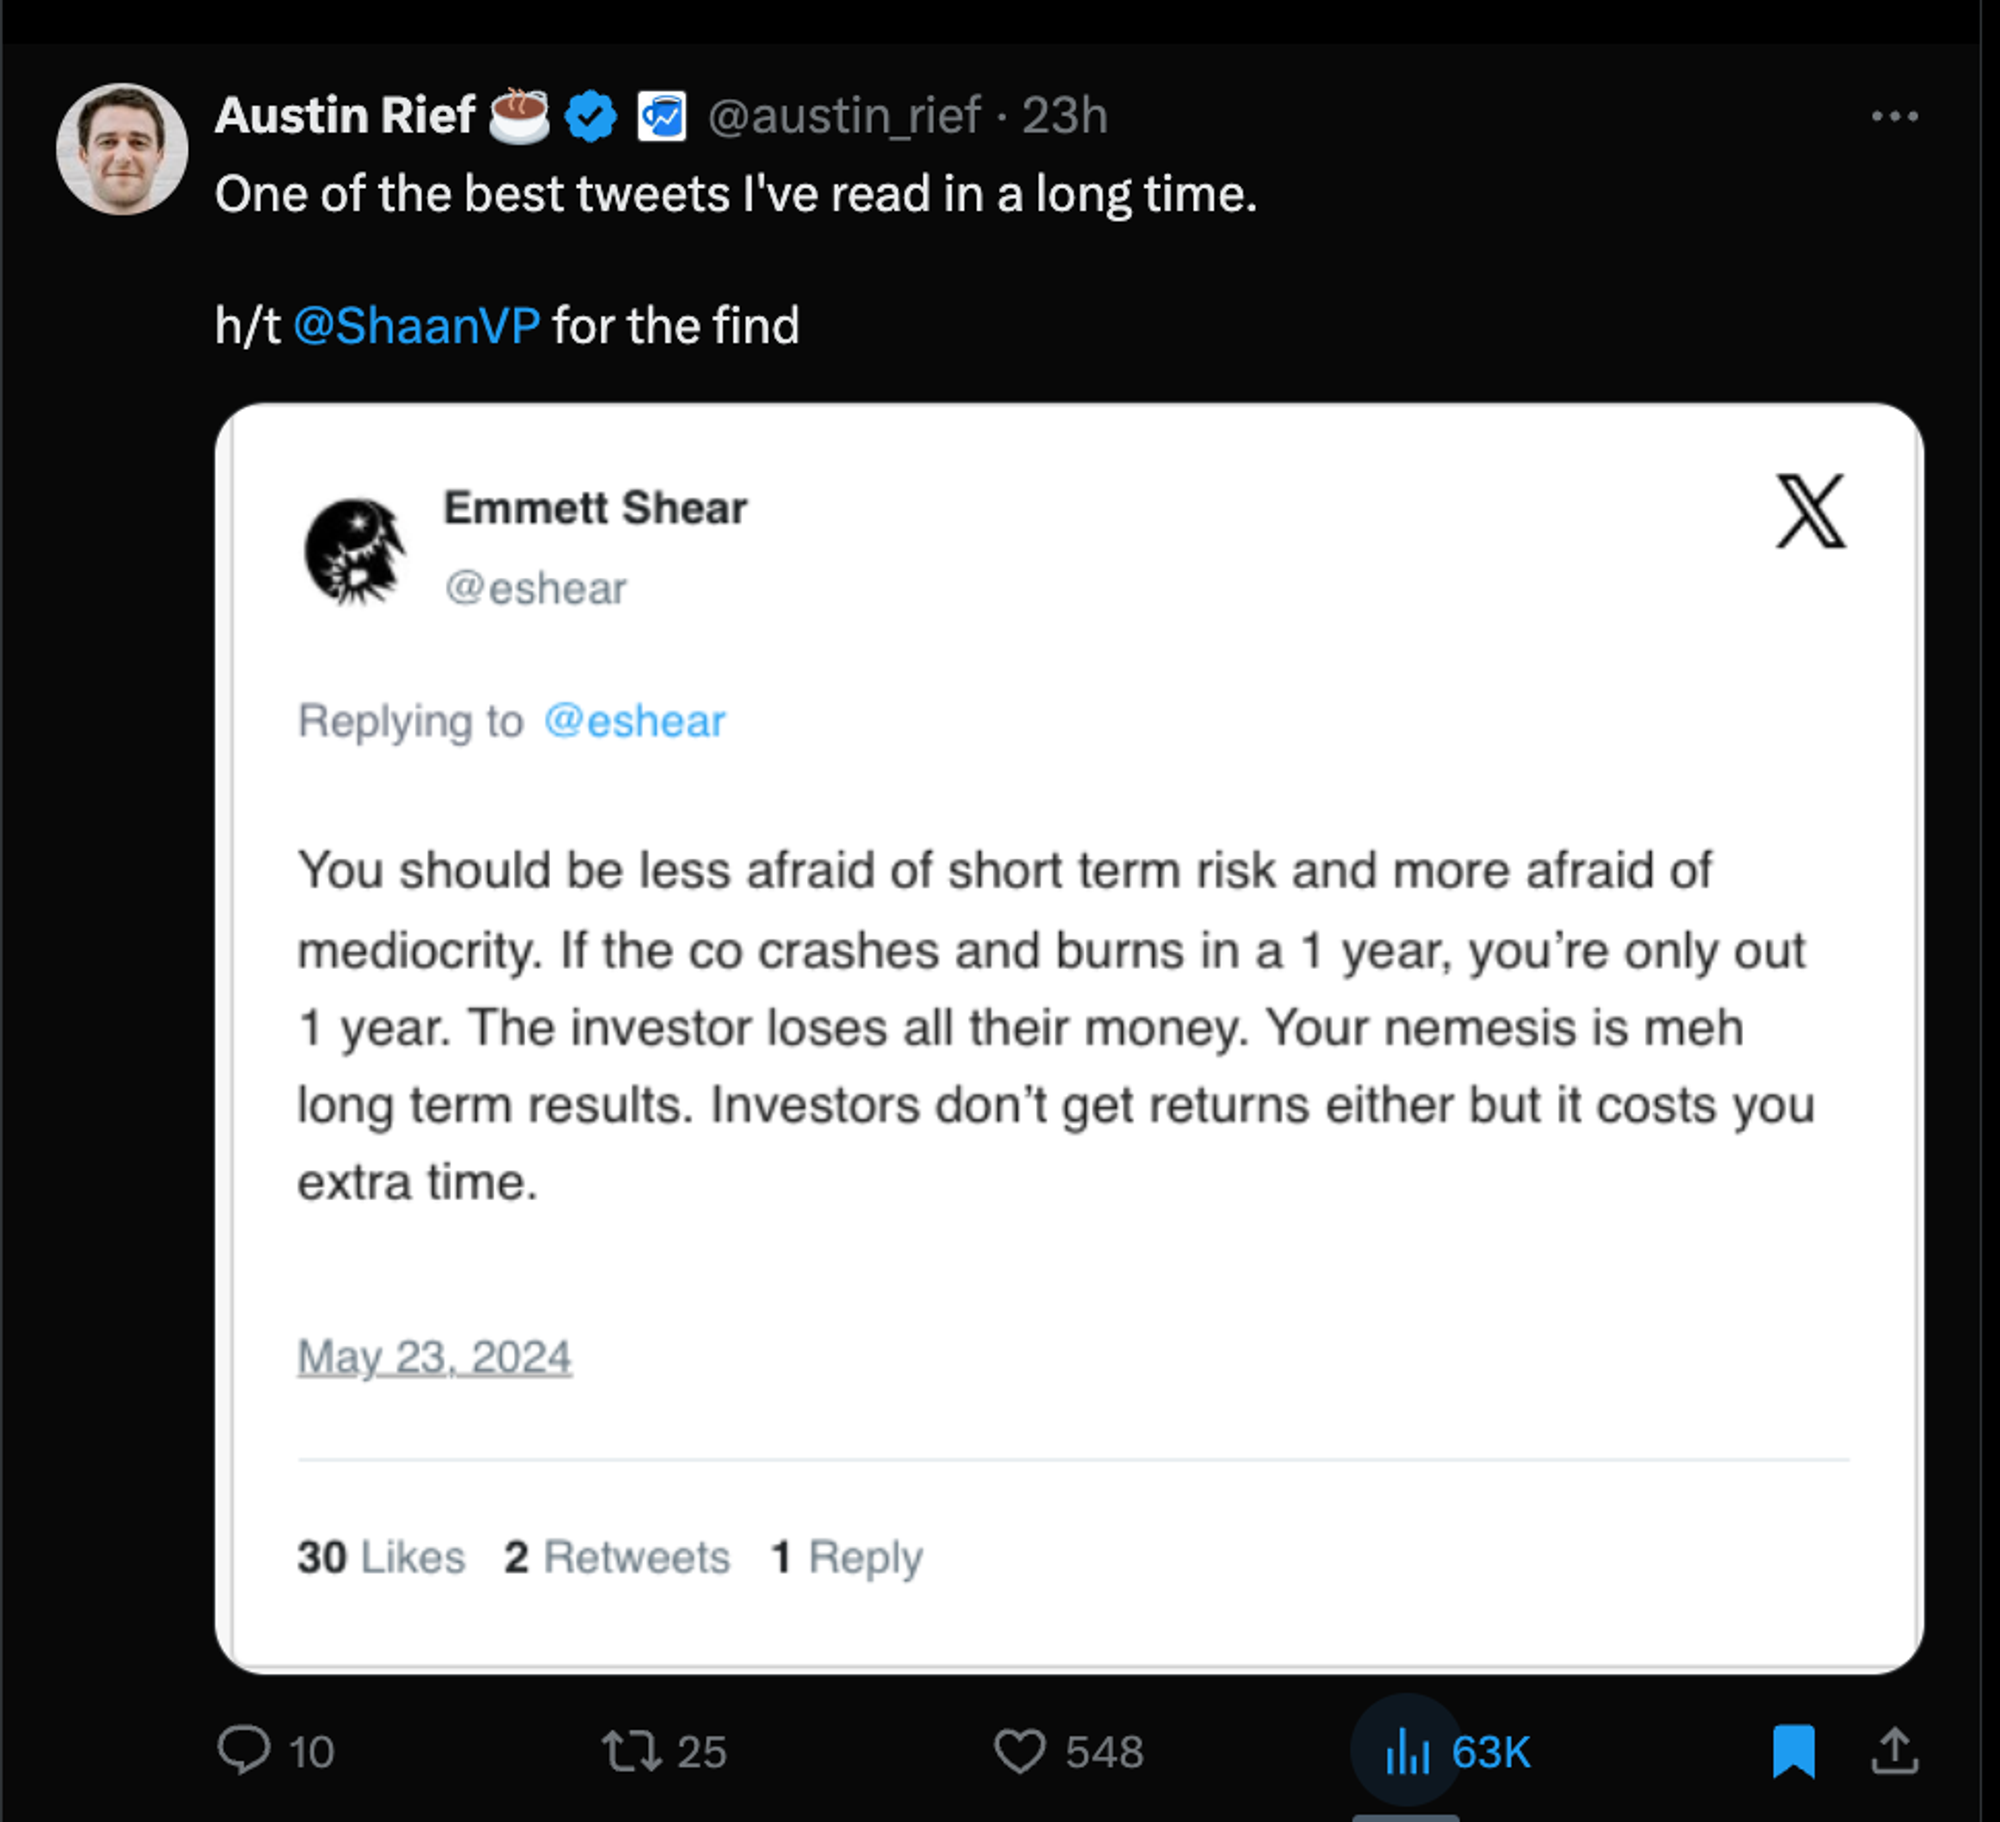Screen dimensions: 2000x1822
Task: Open the @ShaanVP mention link
Action: coord(417,326)
